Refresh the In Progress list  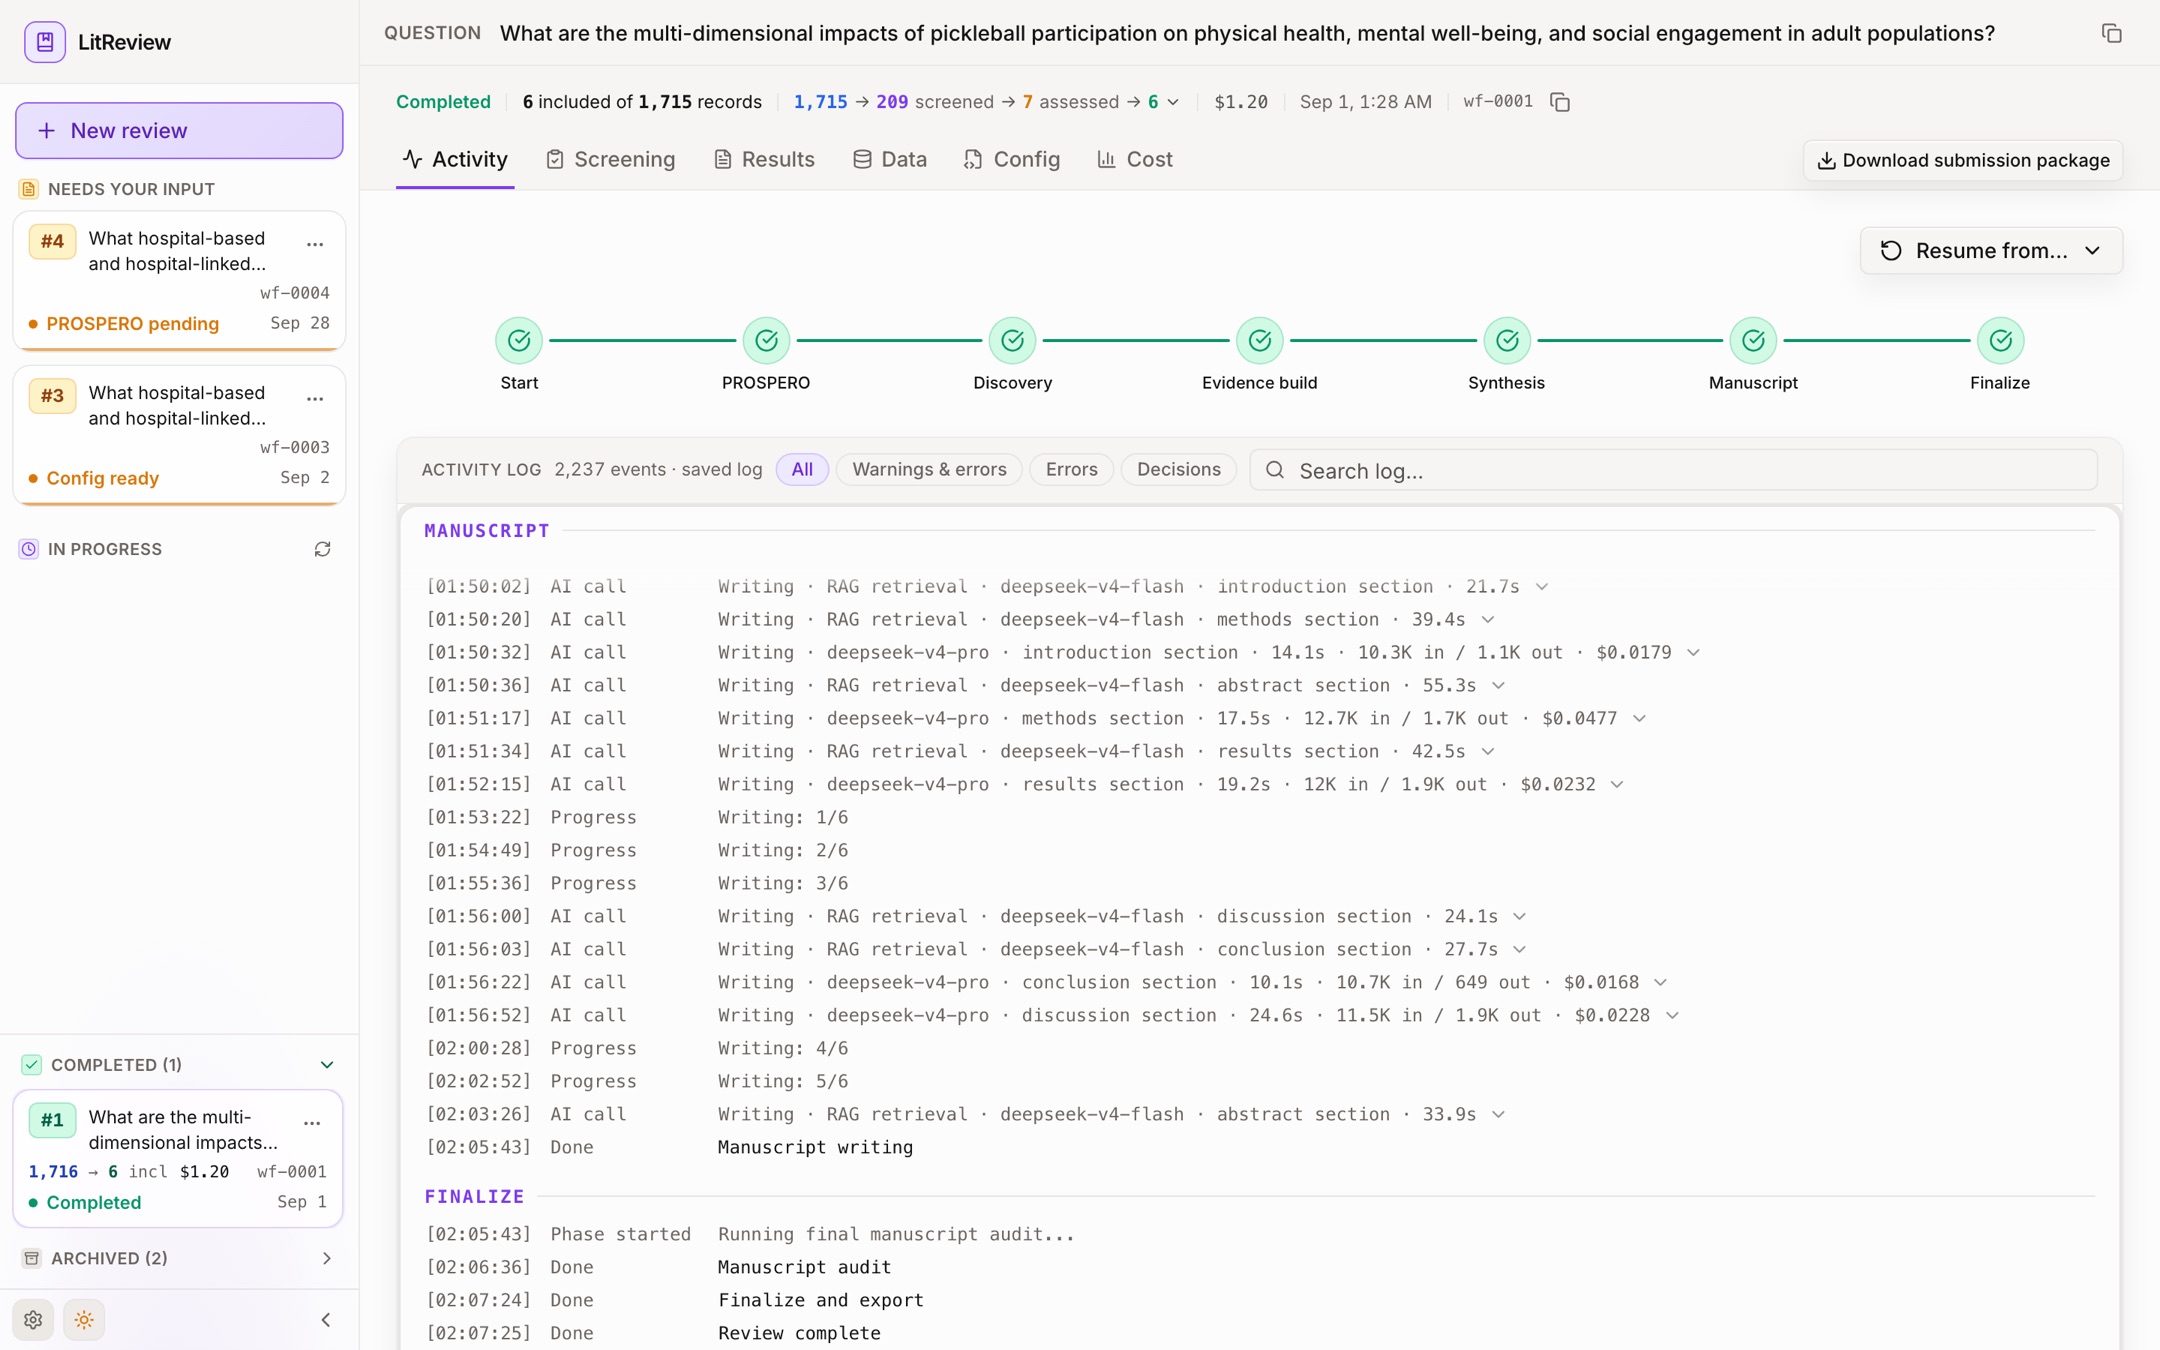[322, 549]
